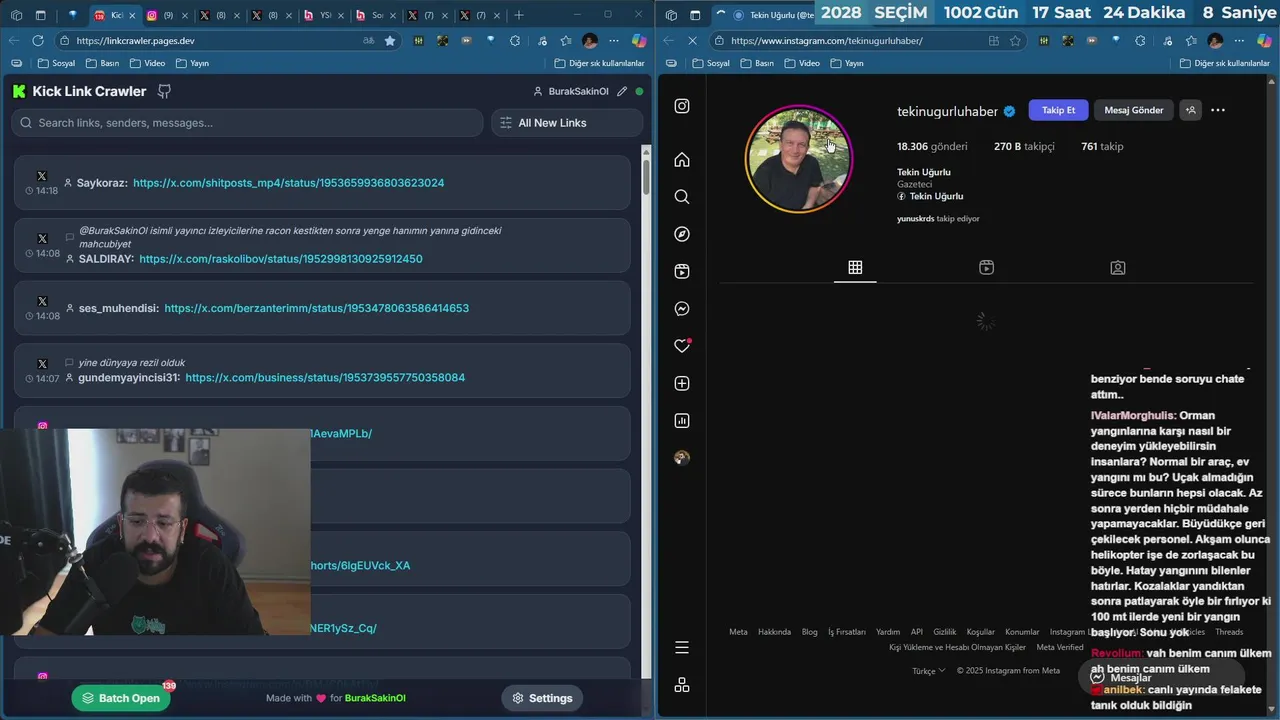Image resolution: width=1280 pixels, height=720 pixels.
Task: Reload the linkcrawler.pages.dev page
Action: (x=38, y=40)
